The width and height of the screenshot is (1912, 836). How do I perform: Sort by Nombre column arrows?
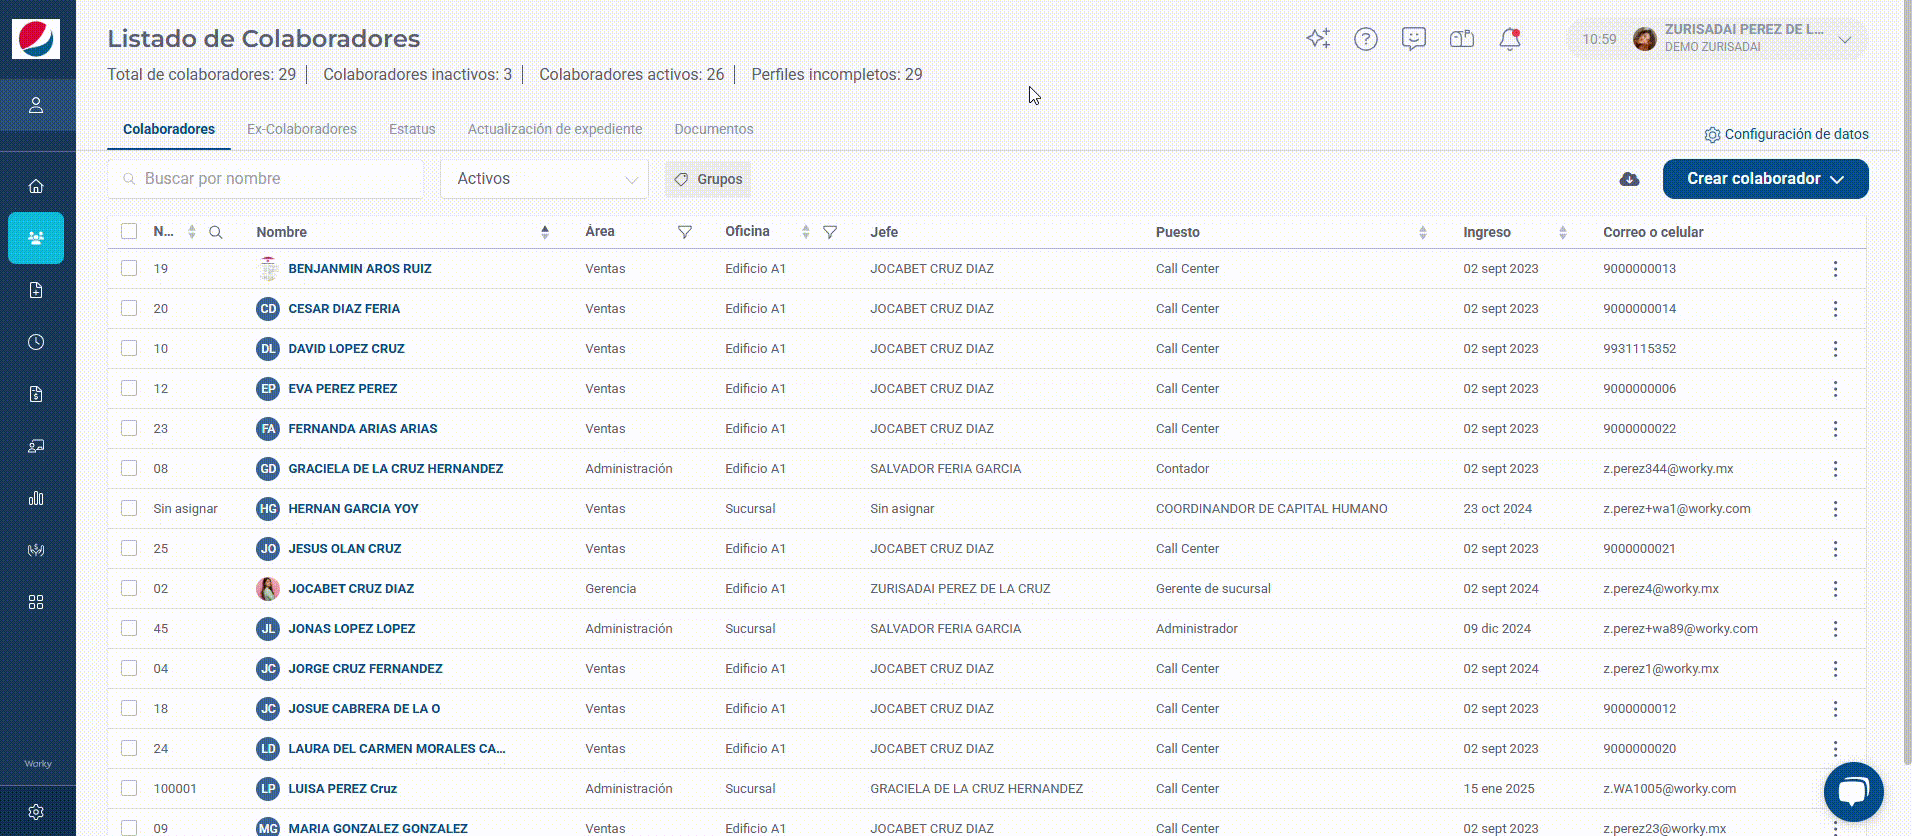point(545,232)
